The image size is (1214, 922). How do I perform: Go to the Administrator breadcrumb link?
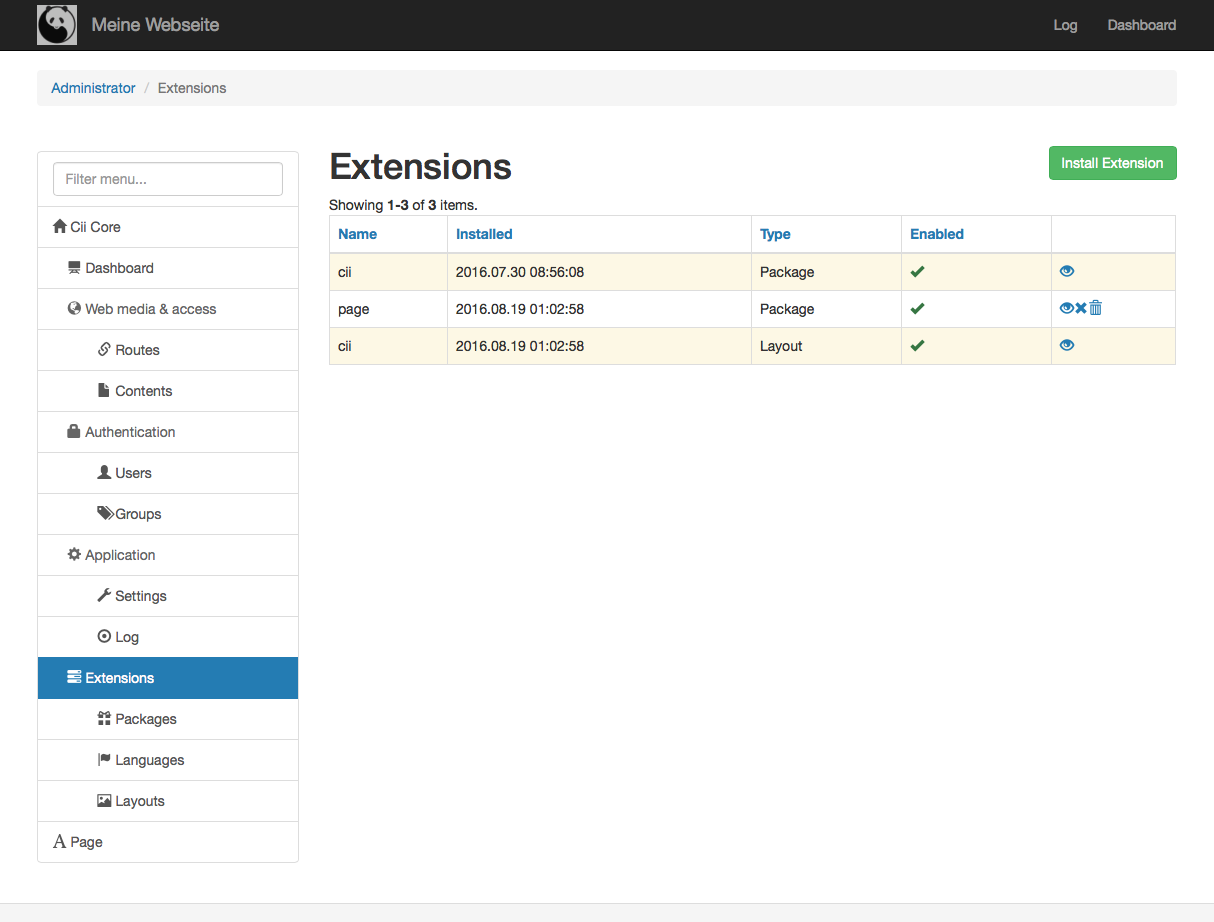coord(93,88)
